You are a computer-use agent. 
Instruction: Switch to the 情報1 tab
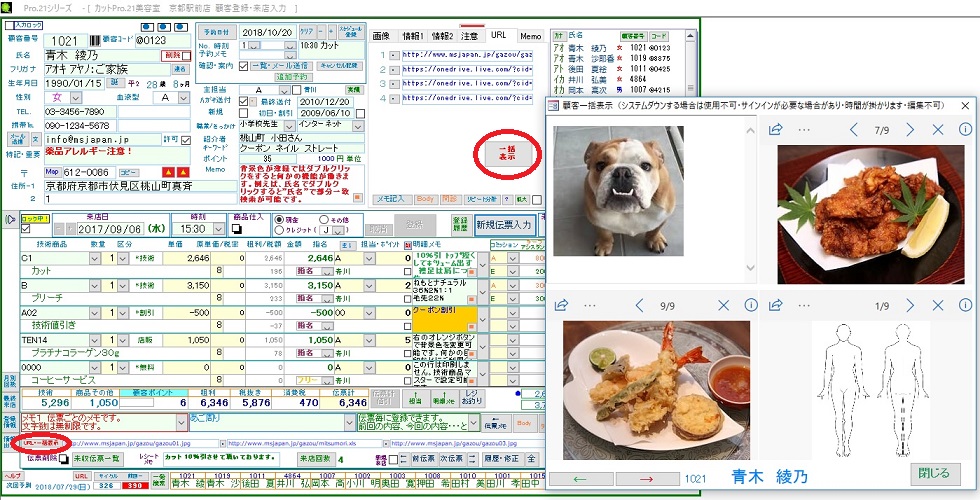[x=412, y=36]
